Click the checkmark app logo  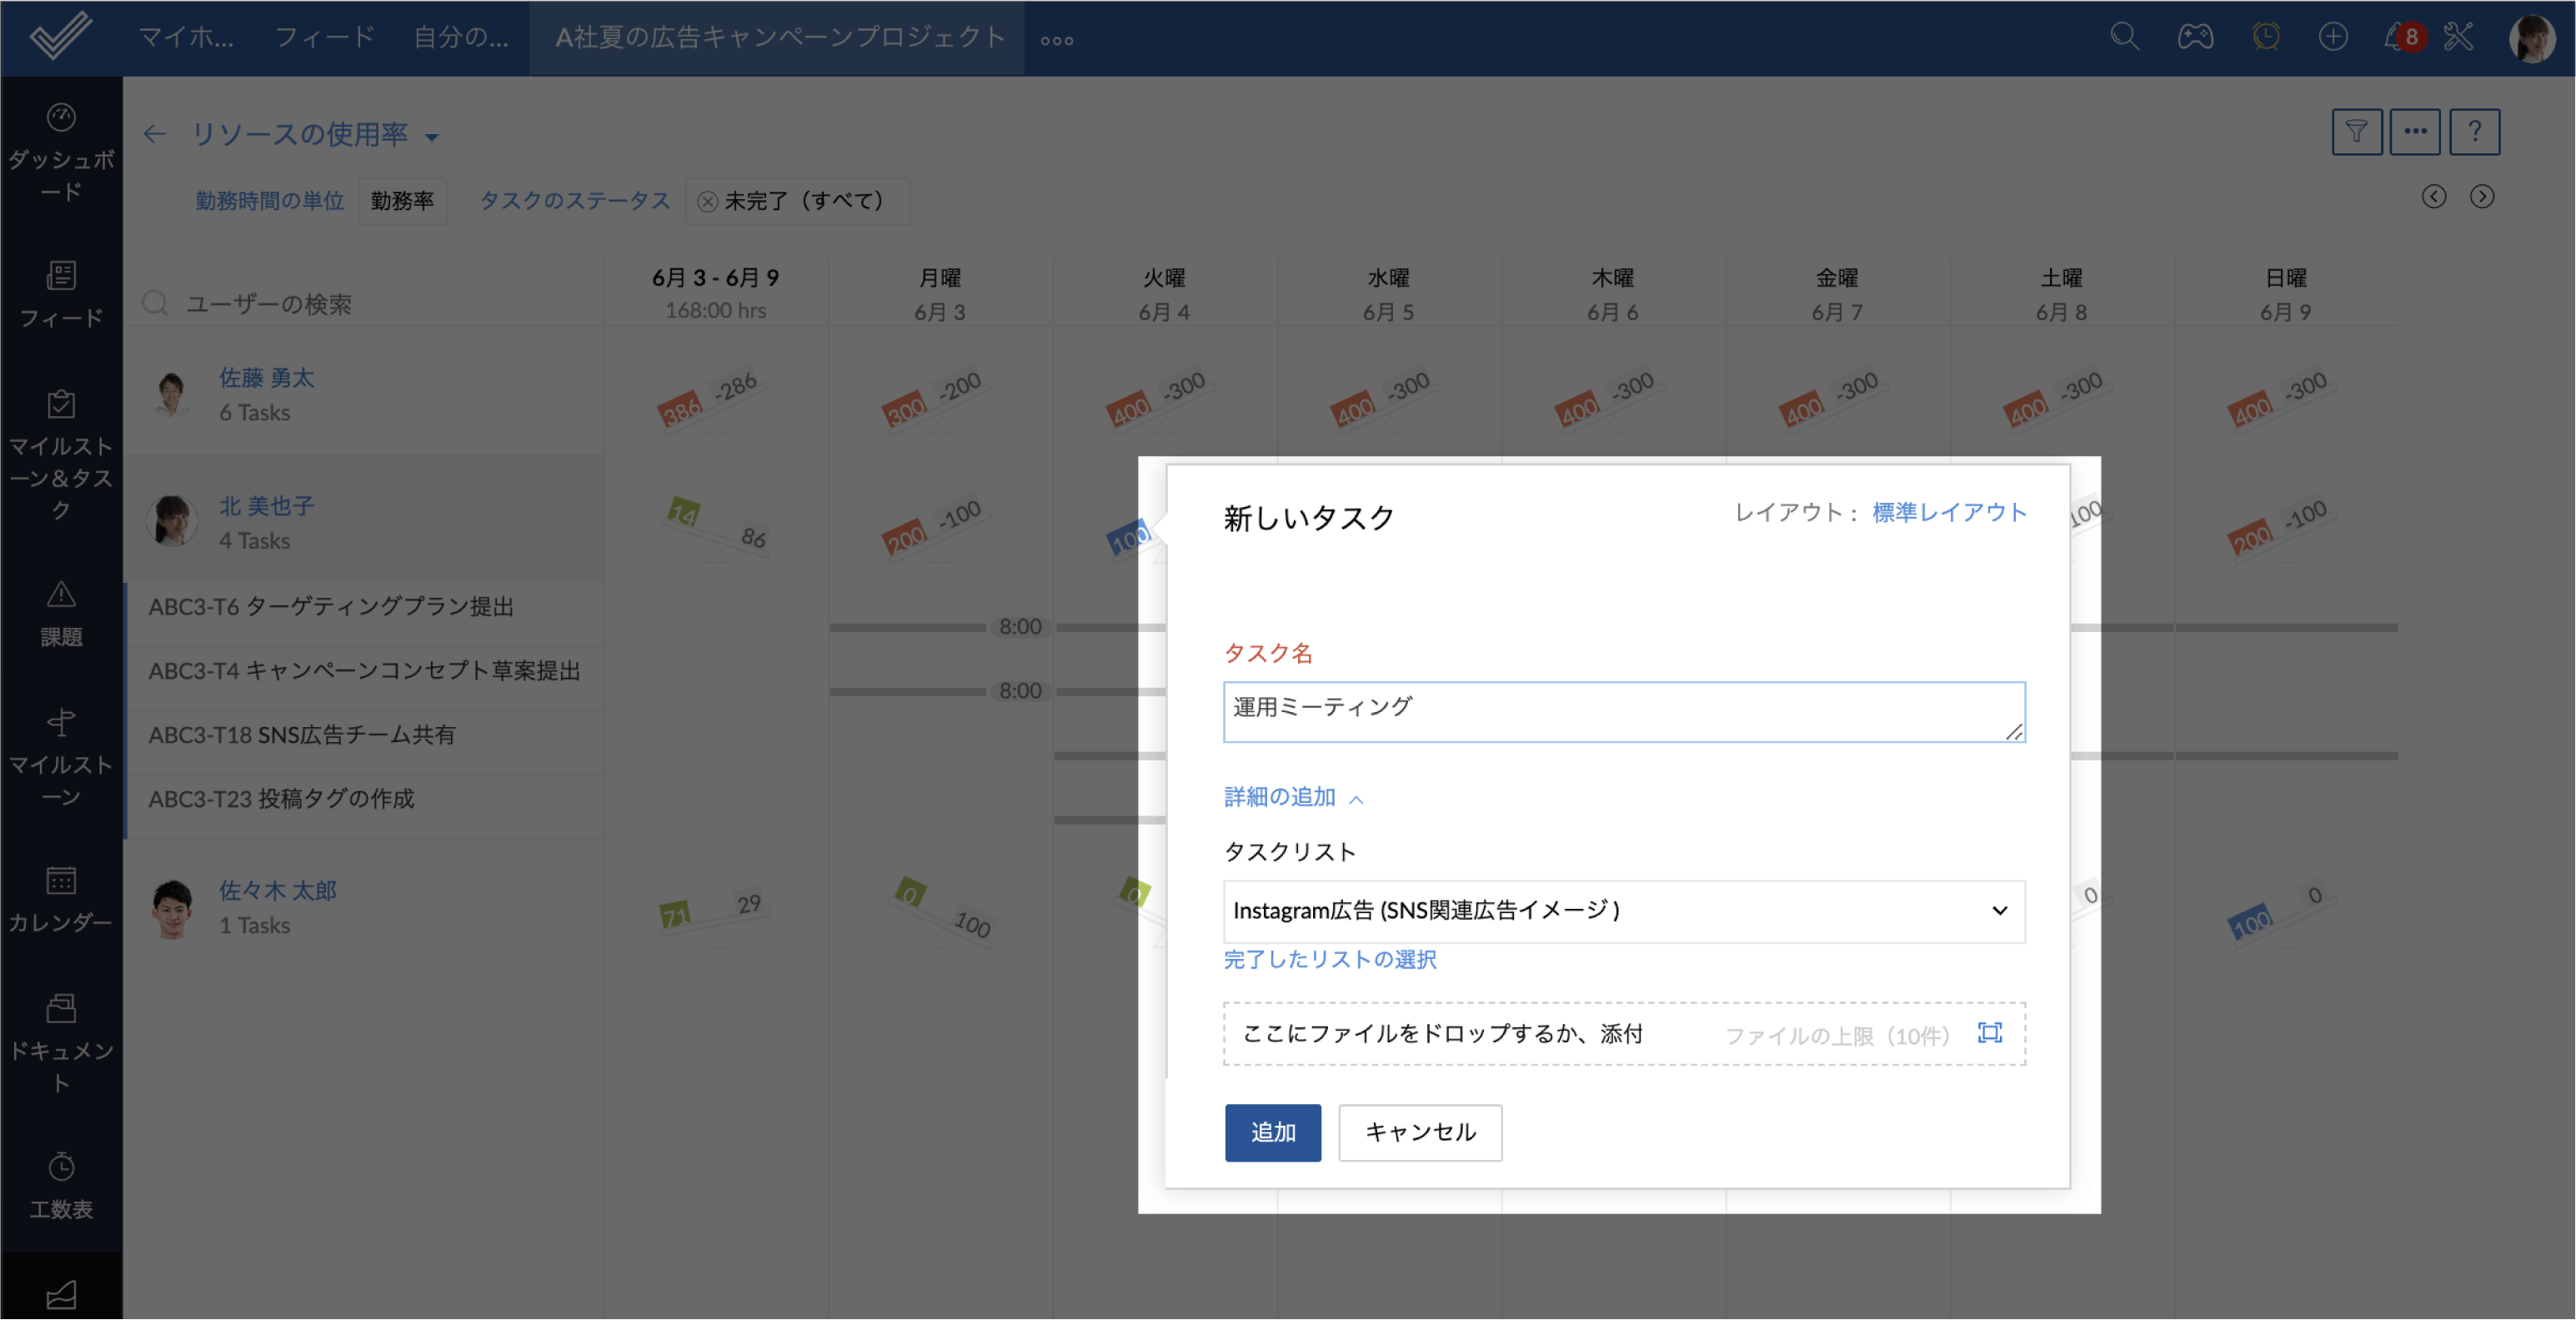[60, 36]
